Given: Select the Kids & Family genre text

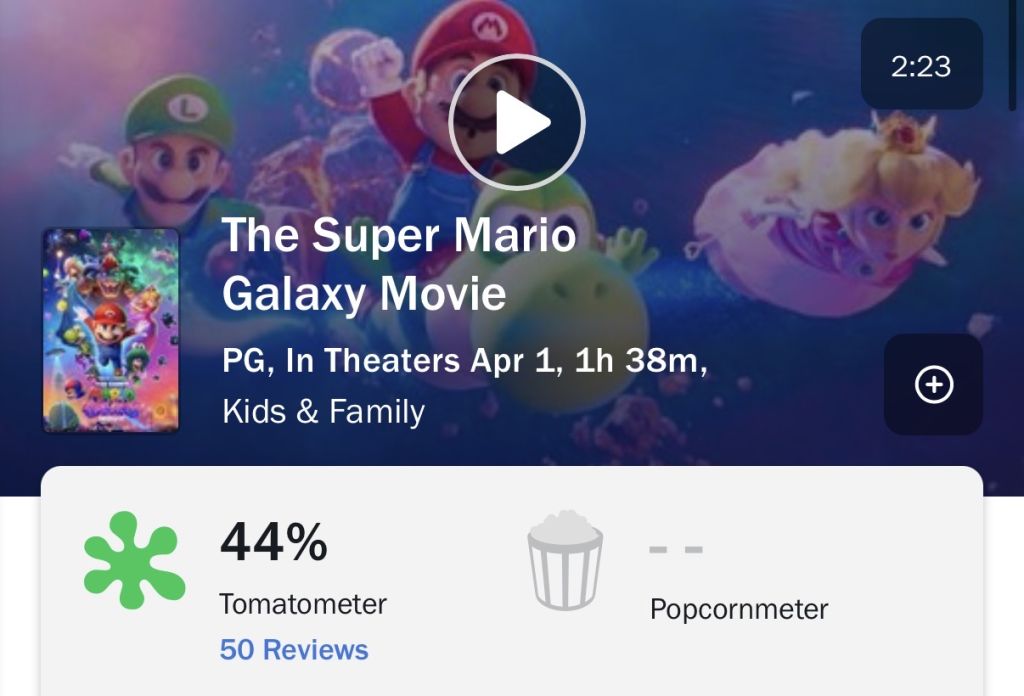Looking at the screenshot, I should [x=323, y=412].
